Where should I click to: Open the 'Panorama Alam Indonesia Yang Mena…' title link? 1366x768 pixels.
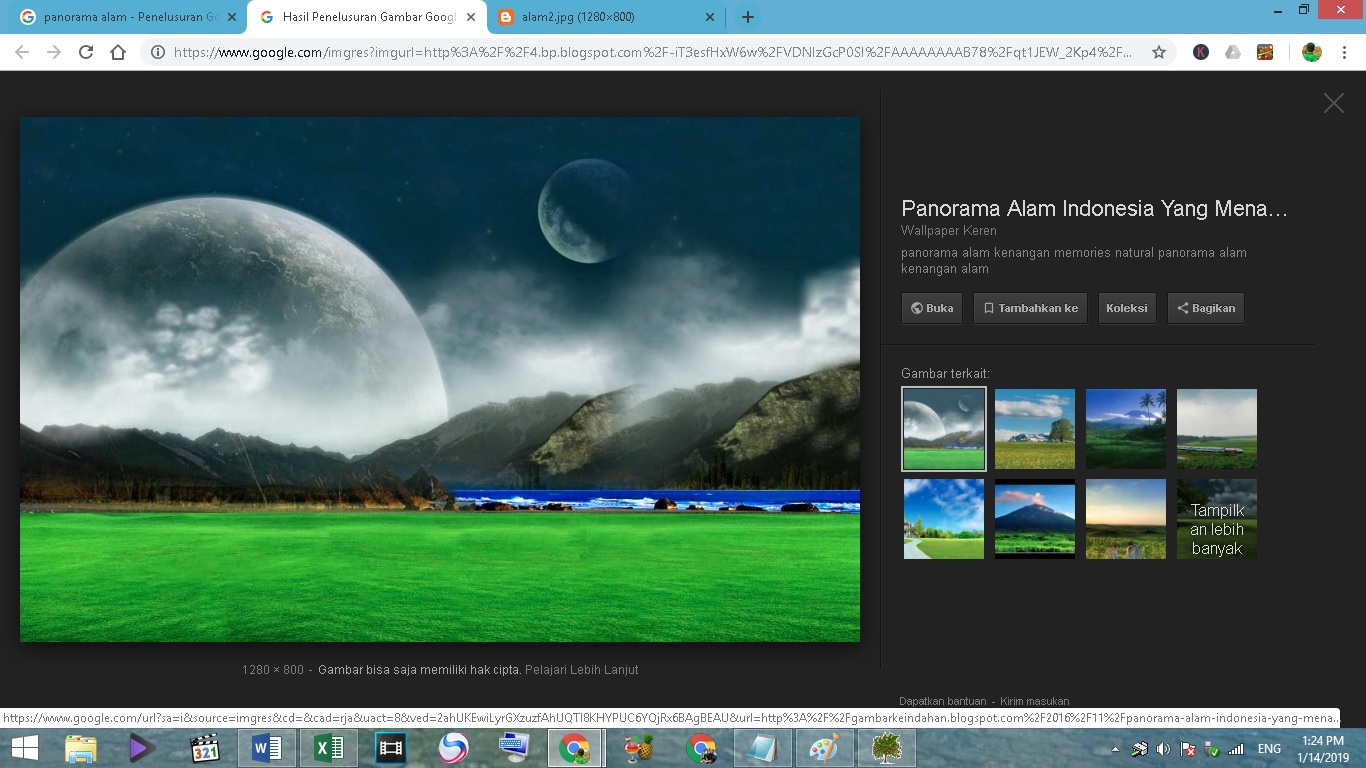tap(1094, 209)
